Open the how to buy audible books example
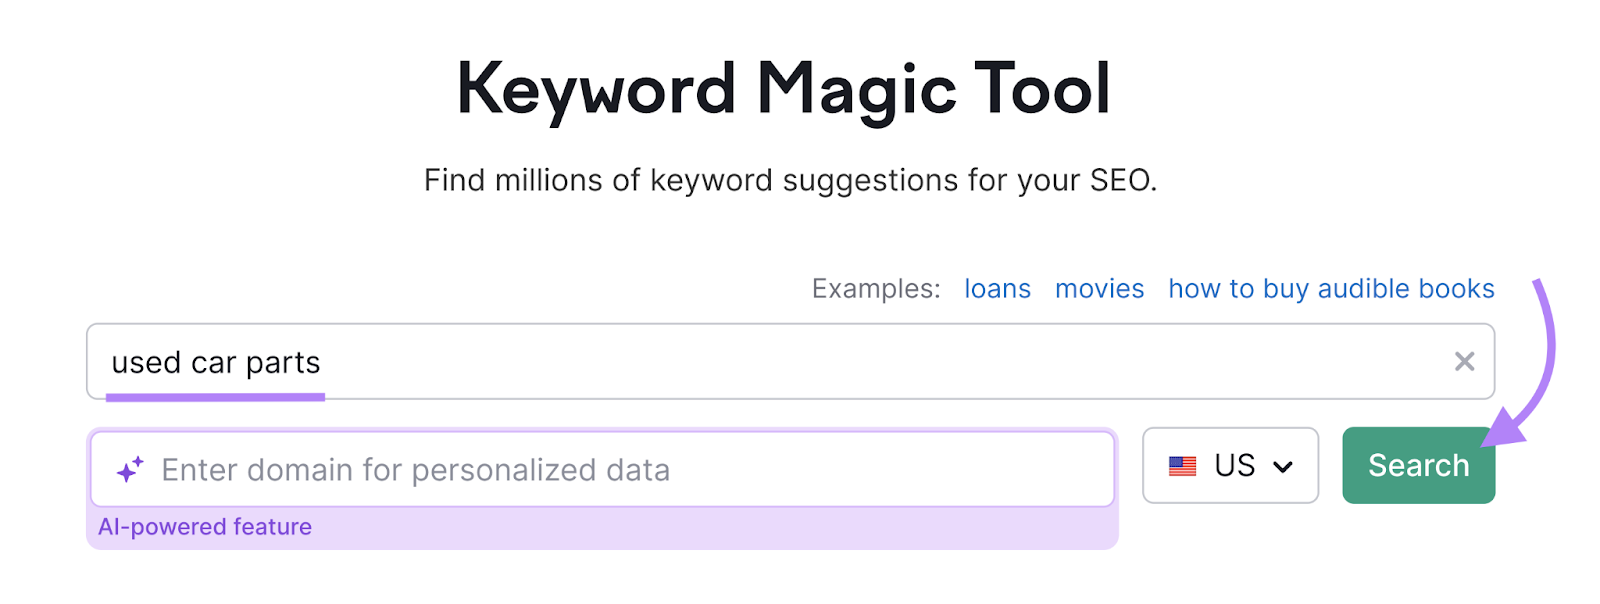This screenshot has width=1600, height=604. click(x=1330, y=289)
